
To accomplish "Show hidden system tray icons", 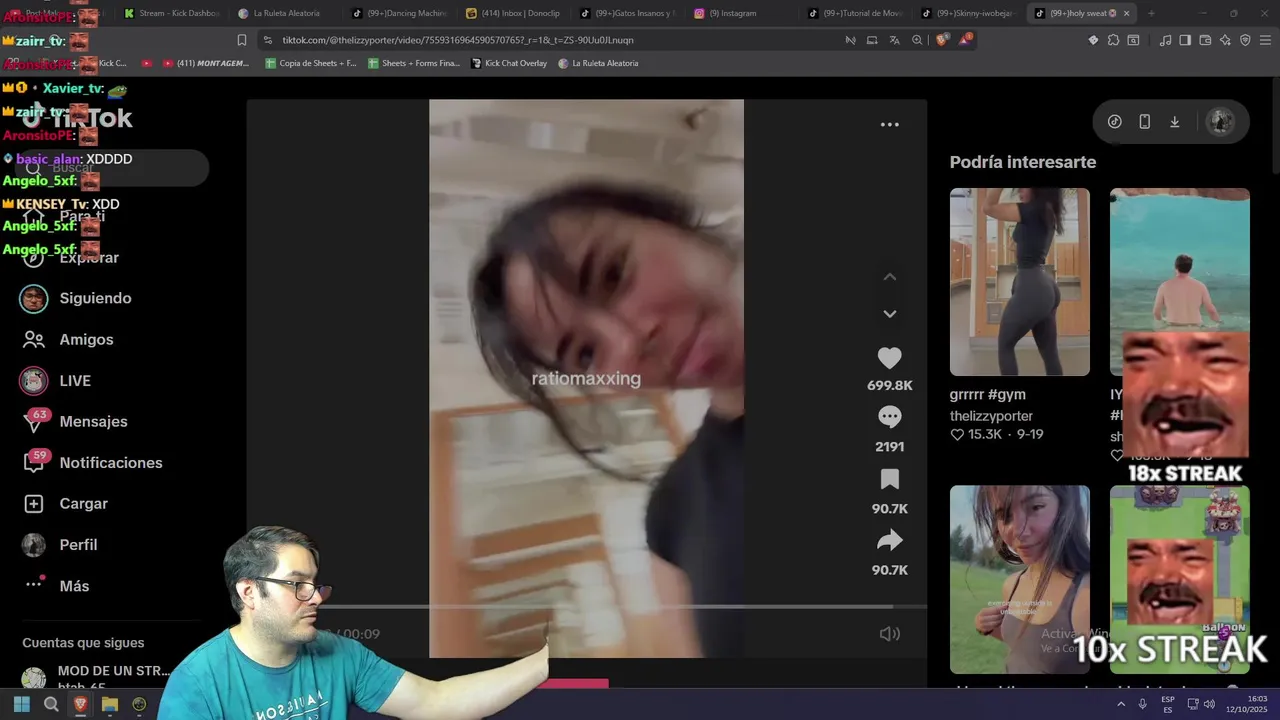I will pos(1121,704).
